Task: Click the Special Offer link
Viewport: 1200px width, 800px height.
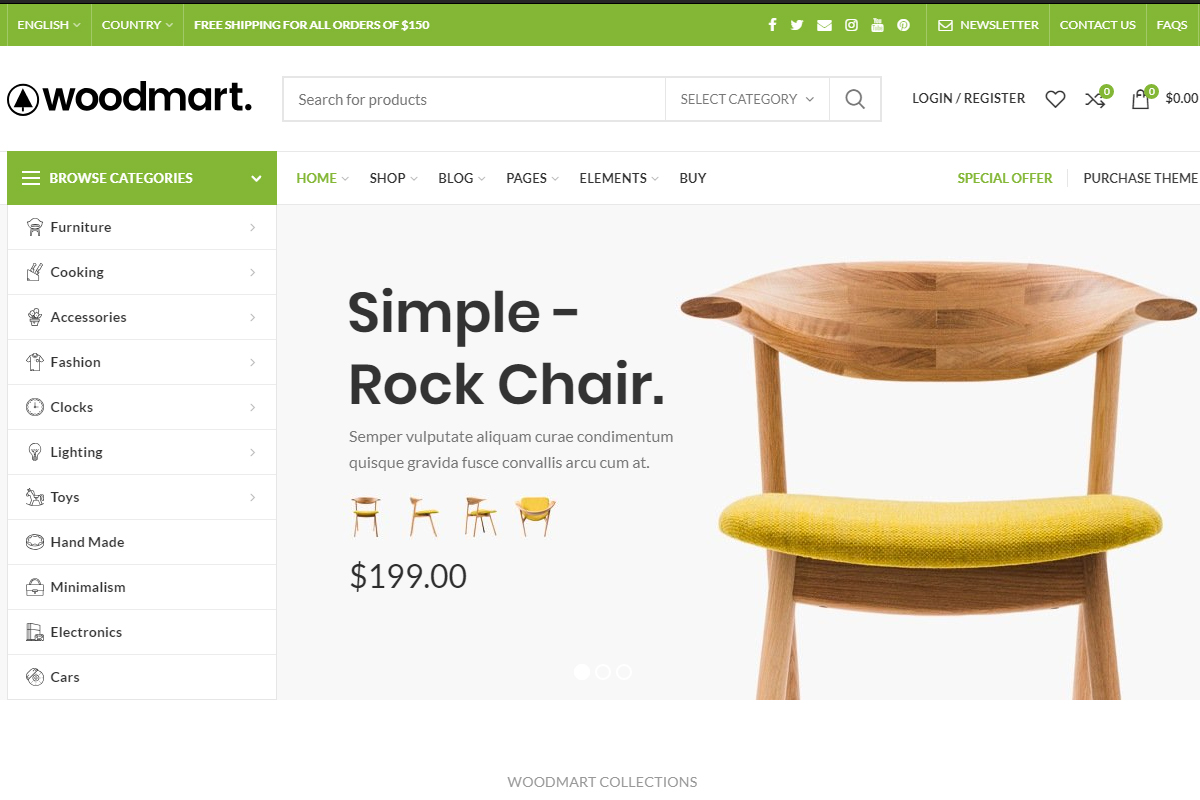Action: (1005, 178)
